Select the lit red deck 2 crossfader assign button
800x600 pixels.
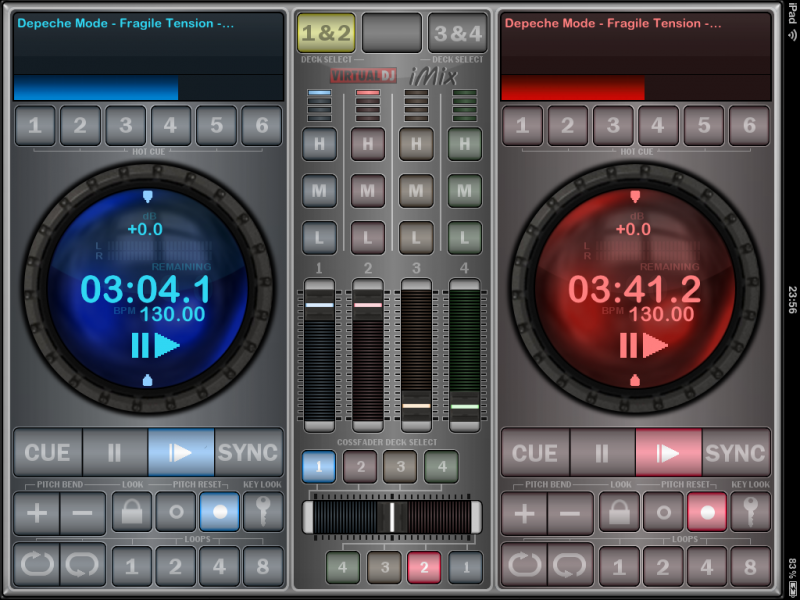coord(424,567)
